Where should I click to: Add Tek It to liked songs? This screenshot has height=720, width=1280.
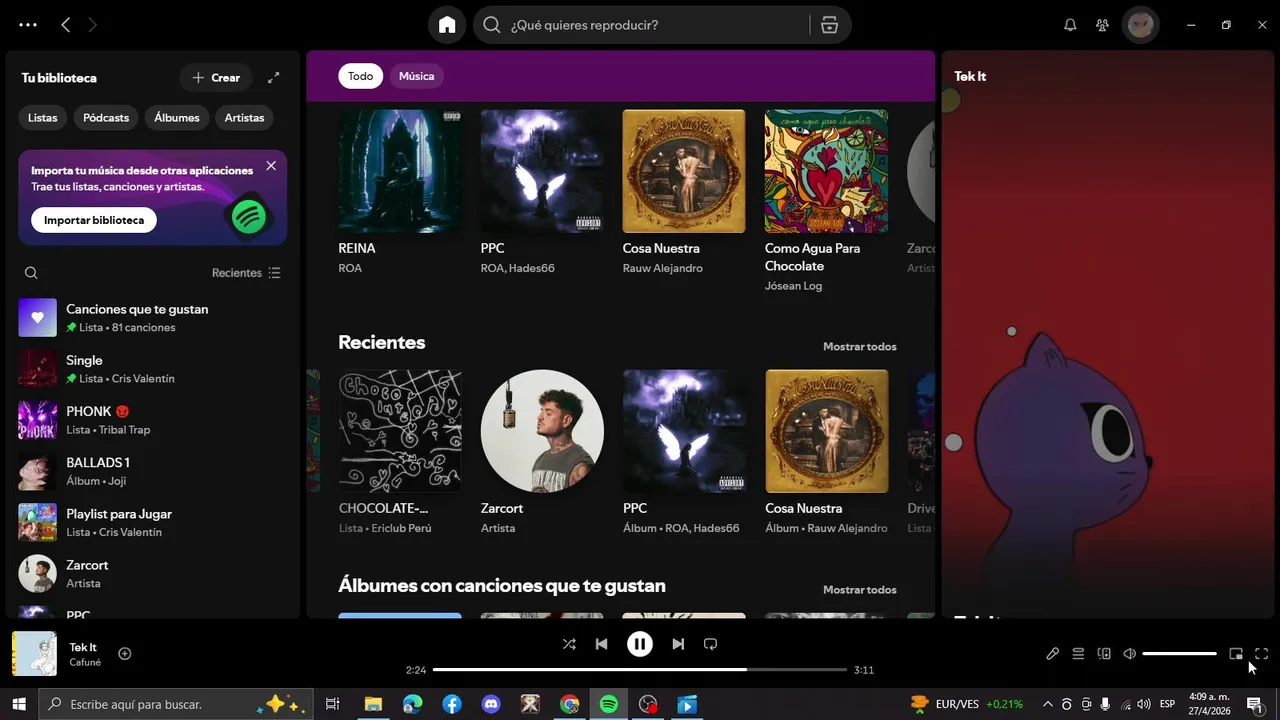125,654
